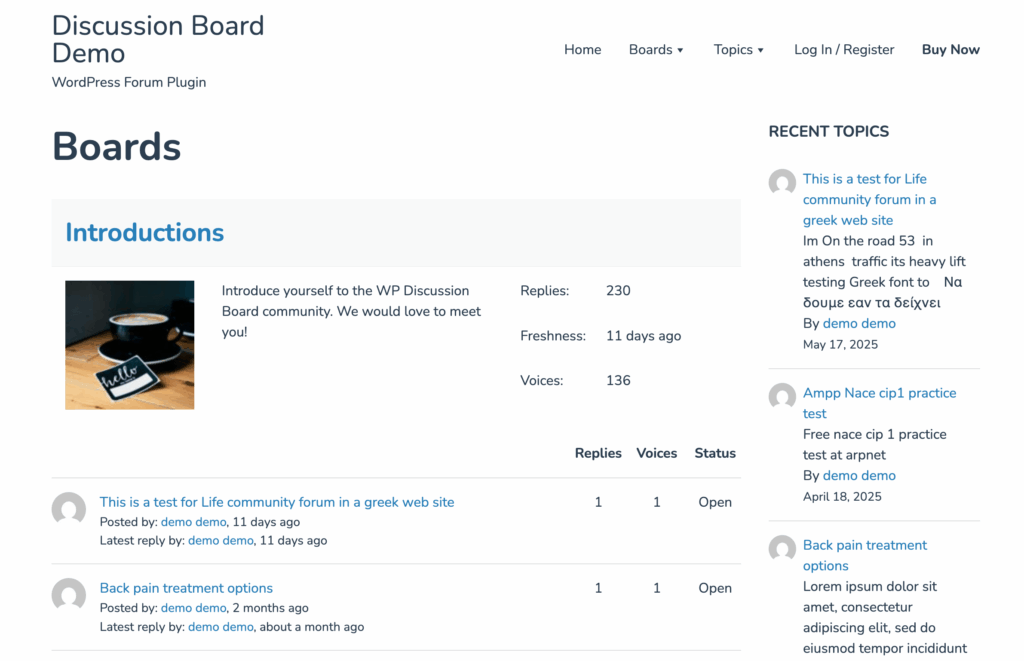Expand the Boards dropdown menu

[655, 49]
